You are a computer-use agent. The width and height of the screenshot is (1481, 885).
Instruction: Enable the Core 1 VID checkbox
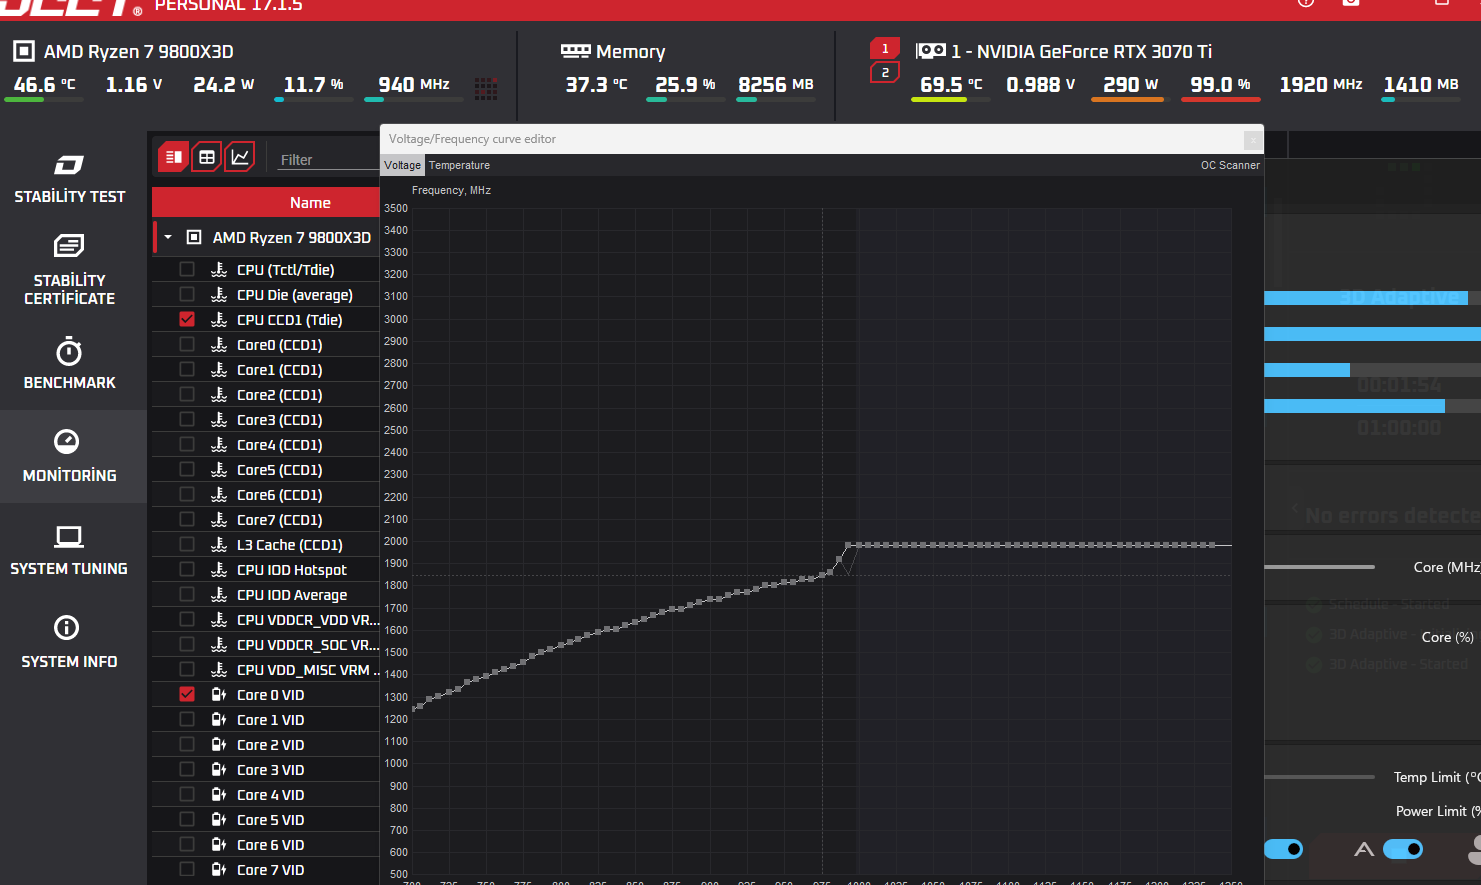[187, 719]
